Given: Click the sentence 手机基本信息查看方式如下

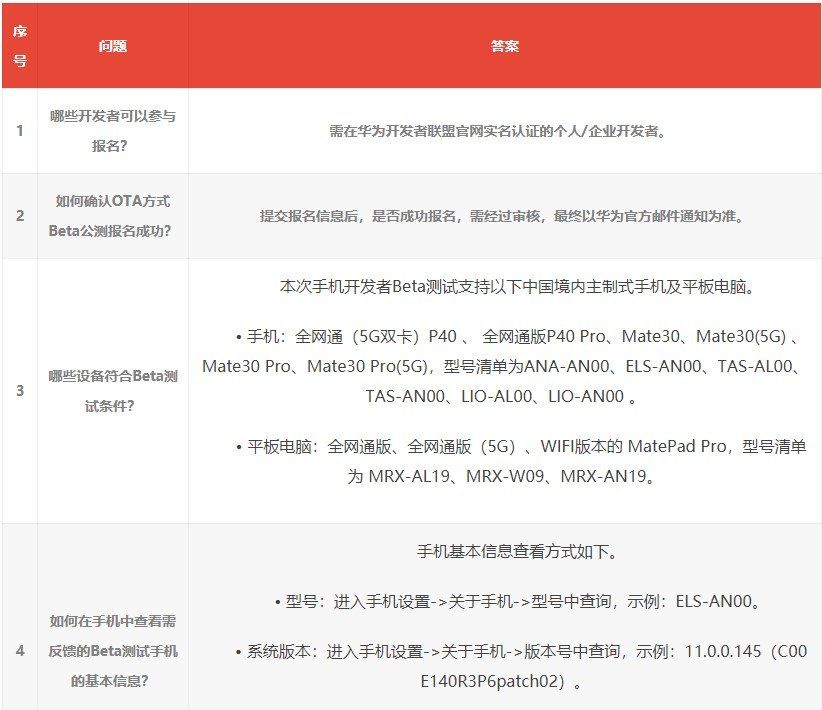Looking at the screenshot, I should pyautogui.click(x=517, y=552).
